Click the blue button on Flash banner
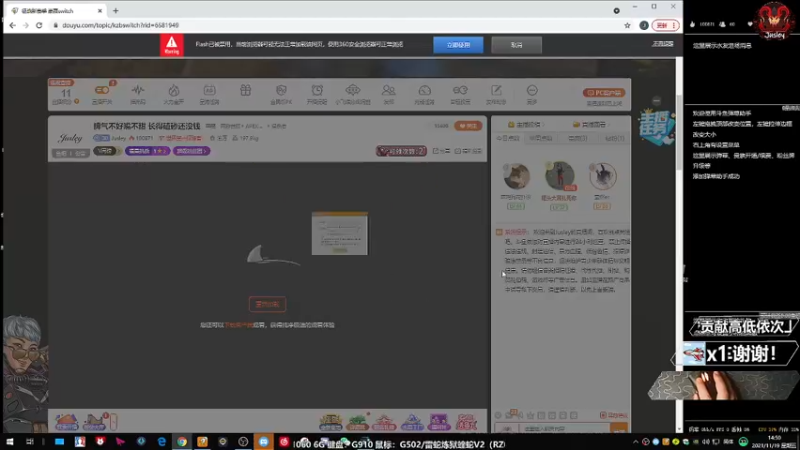 (x=458, y=45)
